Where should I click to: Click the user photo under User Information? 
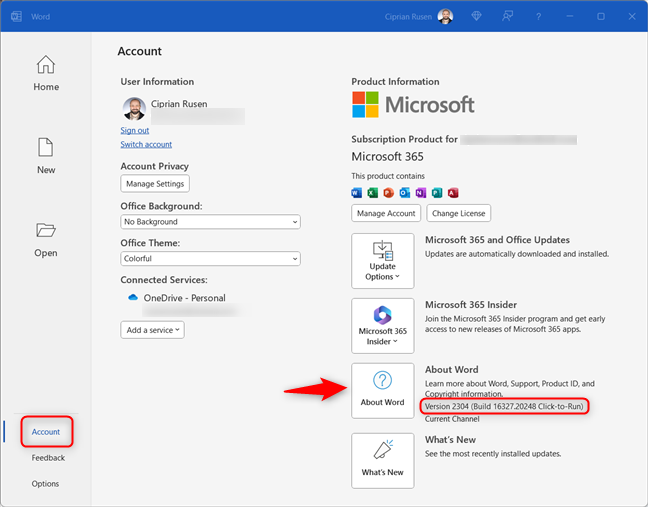click(134, 109)
